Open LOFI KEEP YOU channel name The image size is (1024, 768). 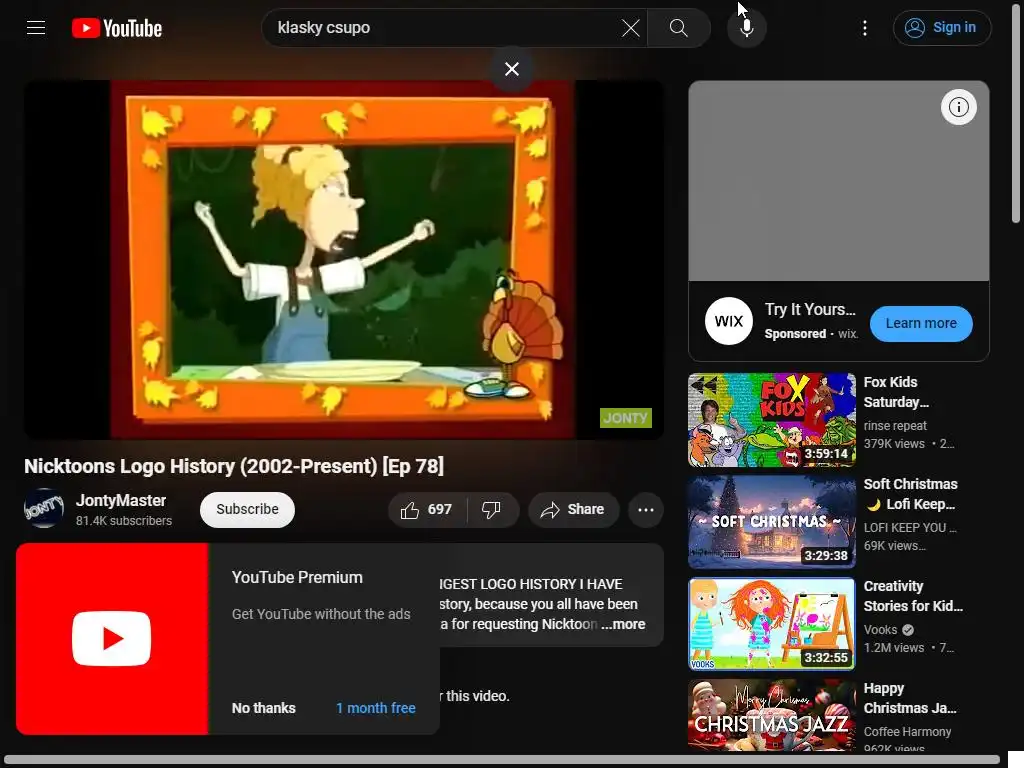(910, 528)
